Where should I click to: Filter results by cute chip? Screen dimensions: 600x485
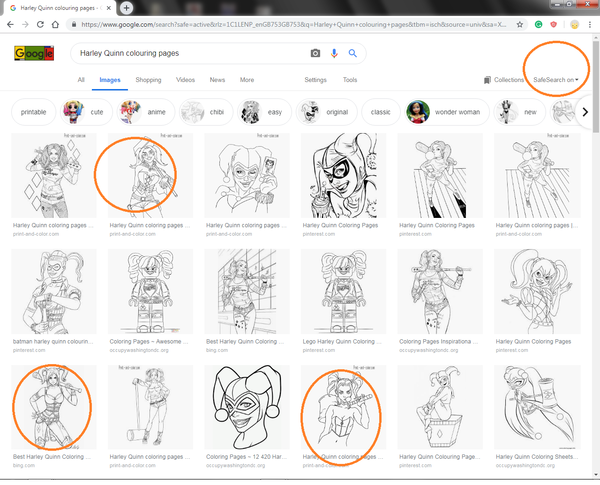[x=86, y=112]
